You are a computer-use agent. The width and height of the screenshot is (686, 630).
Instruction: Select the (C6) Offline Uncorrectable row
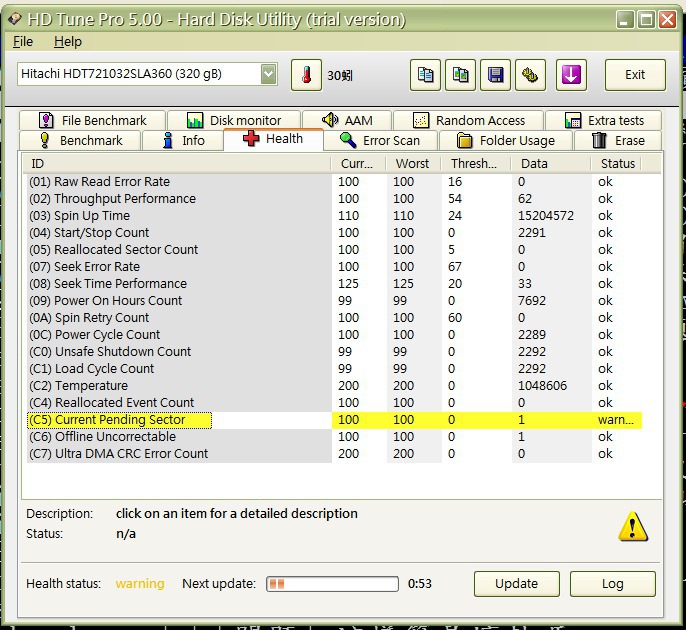click(334, 438)
